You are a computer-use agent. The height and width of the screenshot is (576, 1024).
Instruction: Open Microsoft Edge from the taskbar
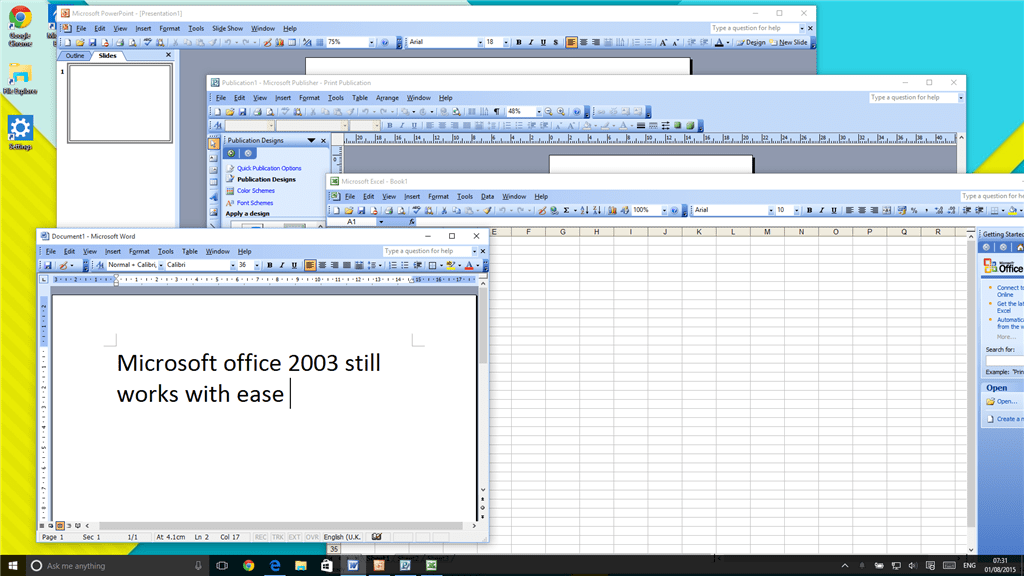pyautogui.click(x=275, y=566)
